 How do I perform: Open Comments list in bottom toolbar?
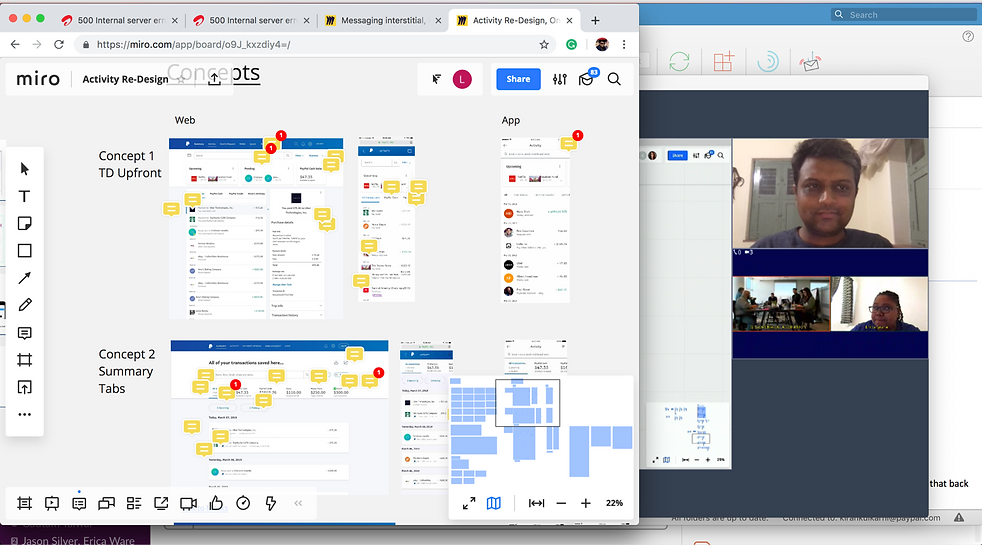pyautogui.click(x=79, y=503)
